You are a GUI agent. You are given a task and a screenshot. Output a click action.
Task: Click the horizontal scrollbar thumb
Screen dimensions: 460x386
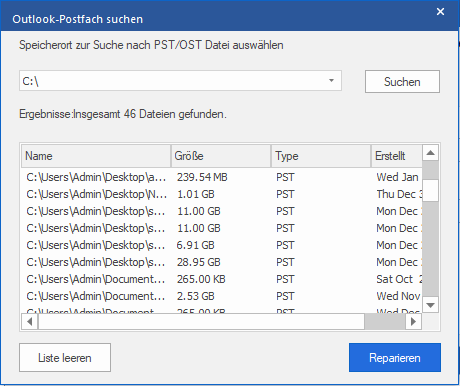click(x=201, y=322)
